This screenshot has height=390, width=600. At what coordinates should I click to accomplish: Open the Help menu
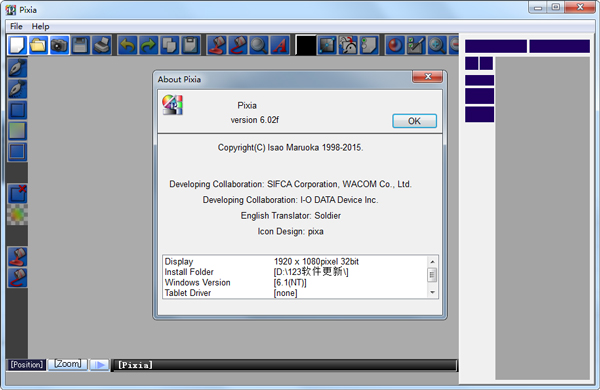[x=40, y=26]
